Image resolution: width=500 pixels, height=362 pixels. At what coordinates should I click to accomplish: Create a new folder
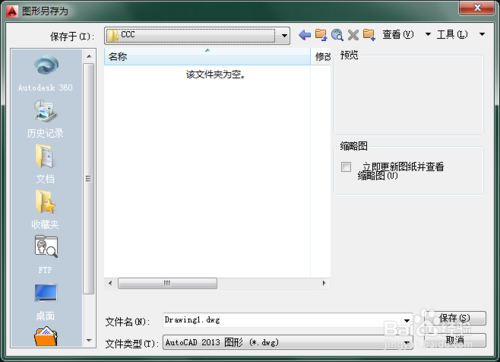pos(369,35)
